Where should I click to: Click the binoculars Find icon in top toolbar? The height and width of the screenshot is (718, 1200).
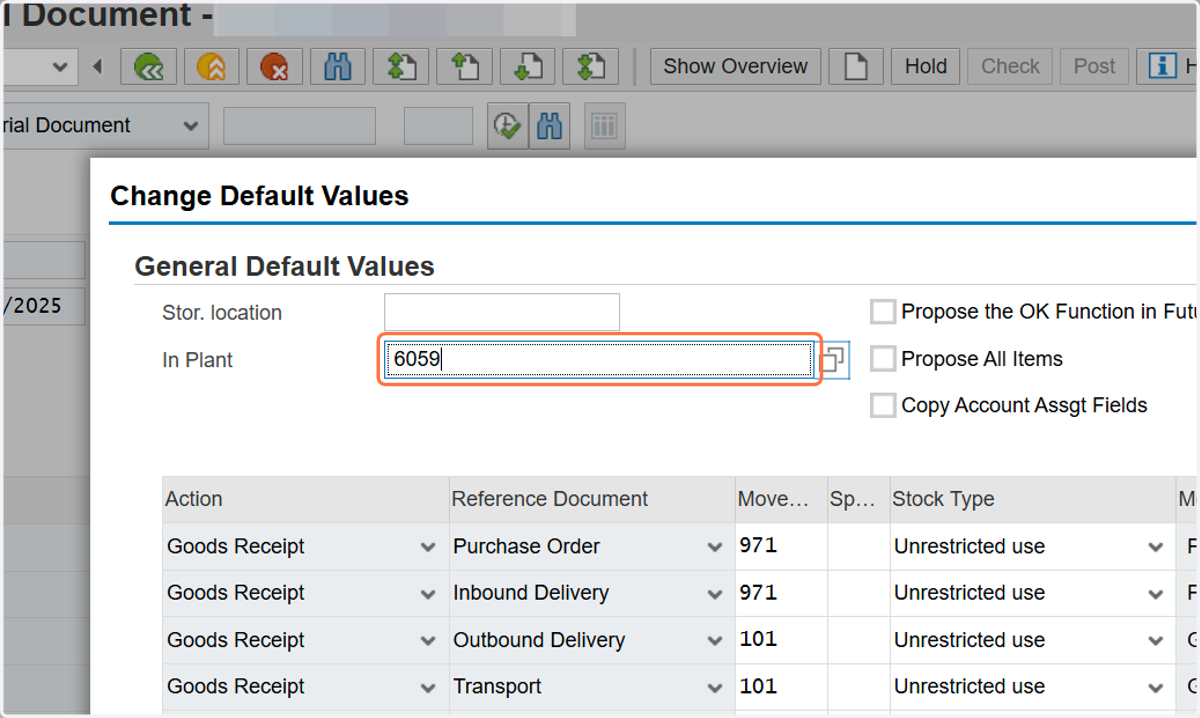point(338,67)
